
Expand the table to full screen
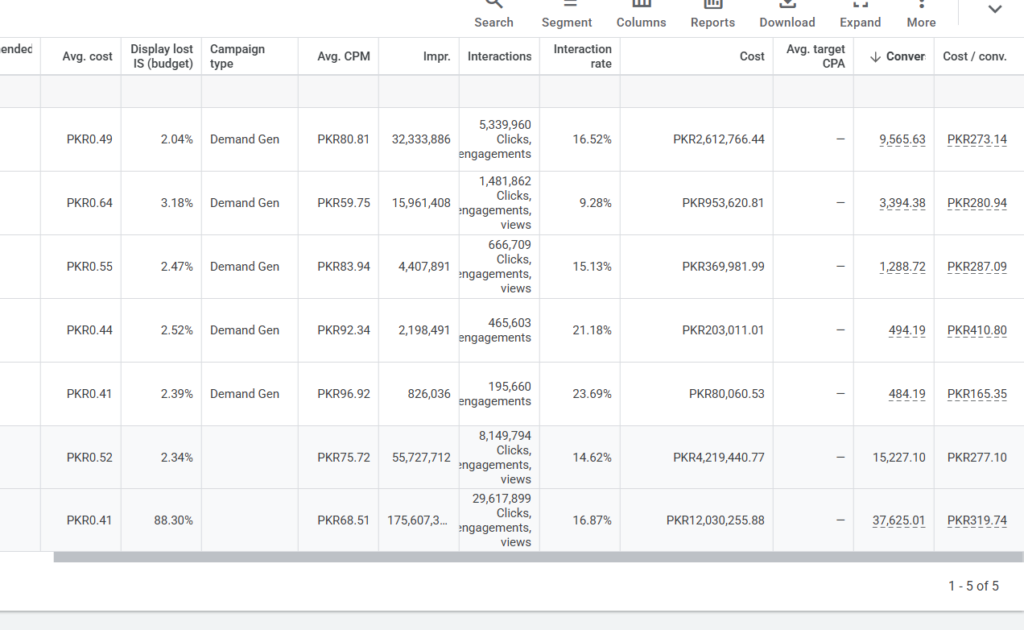click(860, 14)
